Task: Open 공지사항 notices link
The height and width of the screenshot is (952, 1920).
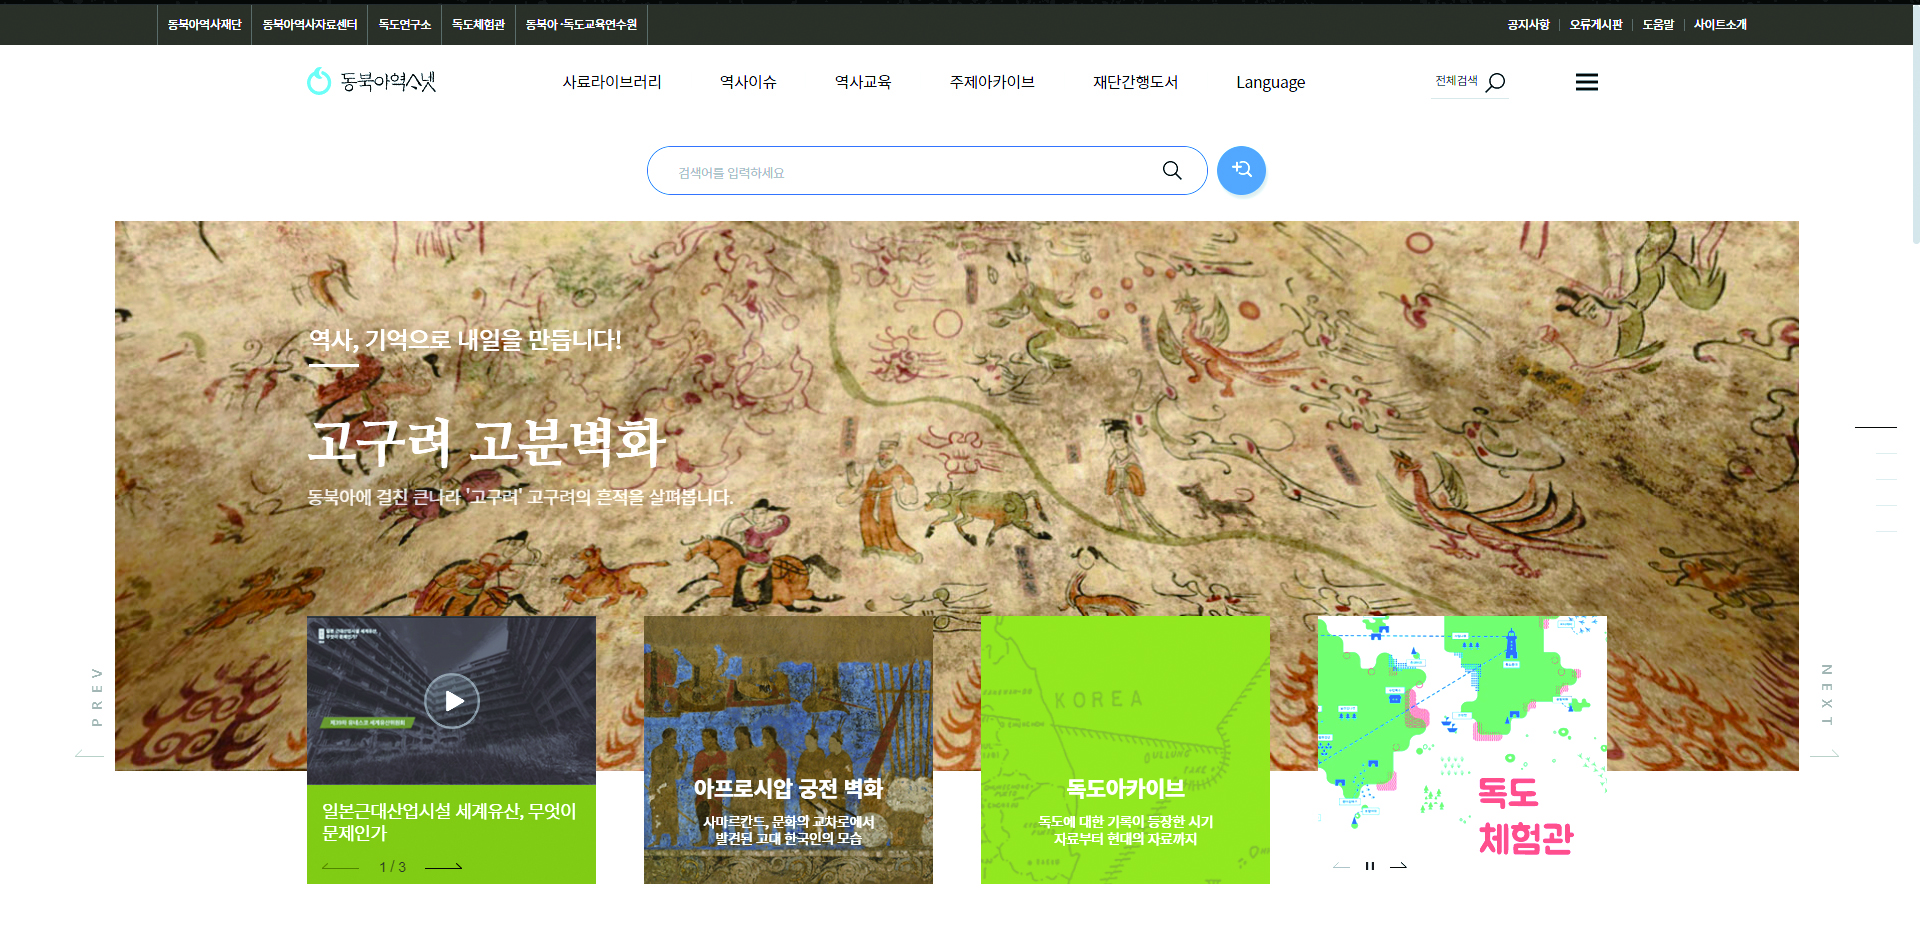Action: pyautogui.click(x=1528, y=24)
